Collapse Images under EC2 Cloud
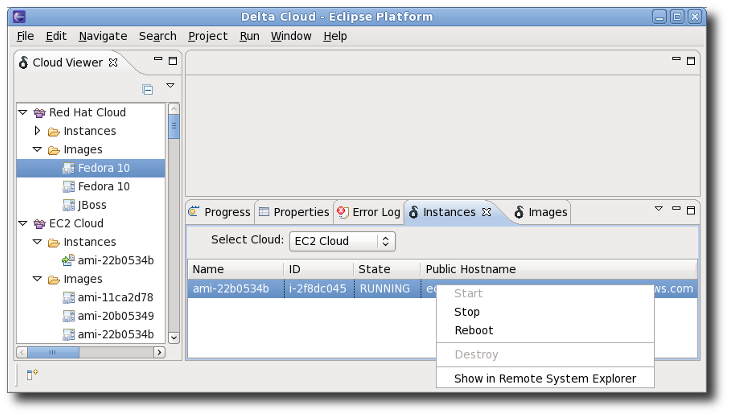The width and height of the screenshot is (730, 416). pos(38,278)
